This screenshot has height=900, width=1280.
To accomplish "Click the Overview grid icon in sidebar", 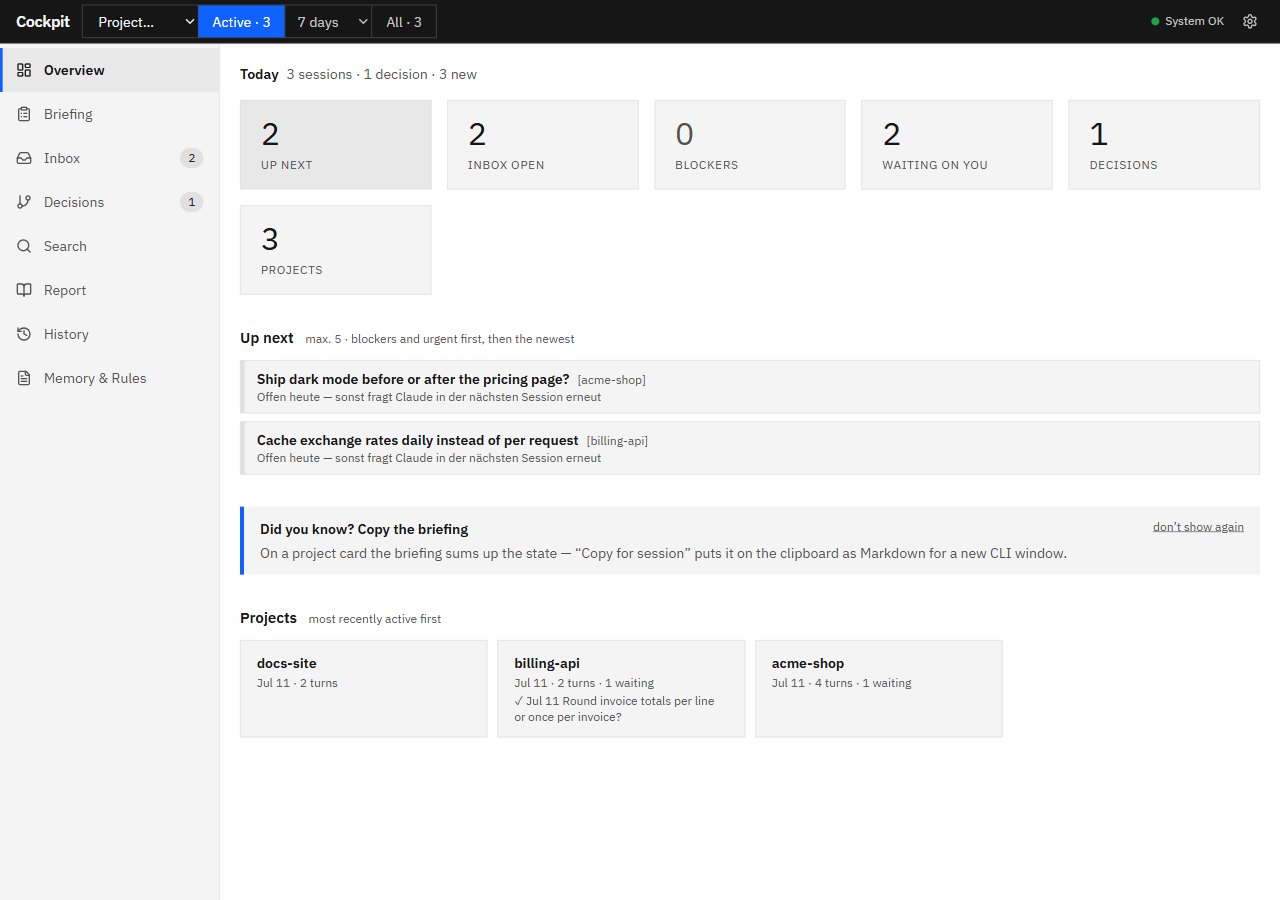I will point(24,70).
